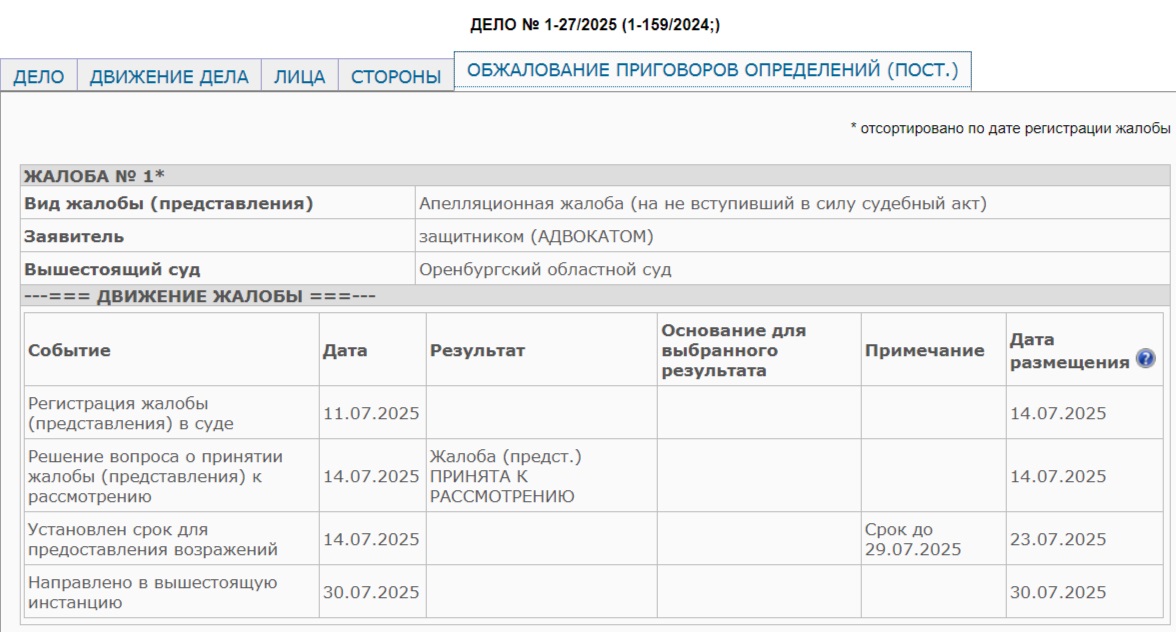1176x632 pixels.
Task: Go to the СТОРОНЫ tab
Action: tap(396, 77)
